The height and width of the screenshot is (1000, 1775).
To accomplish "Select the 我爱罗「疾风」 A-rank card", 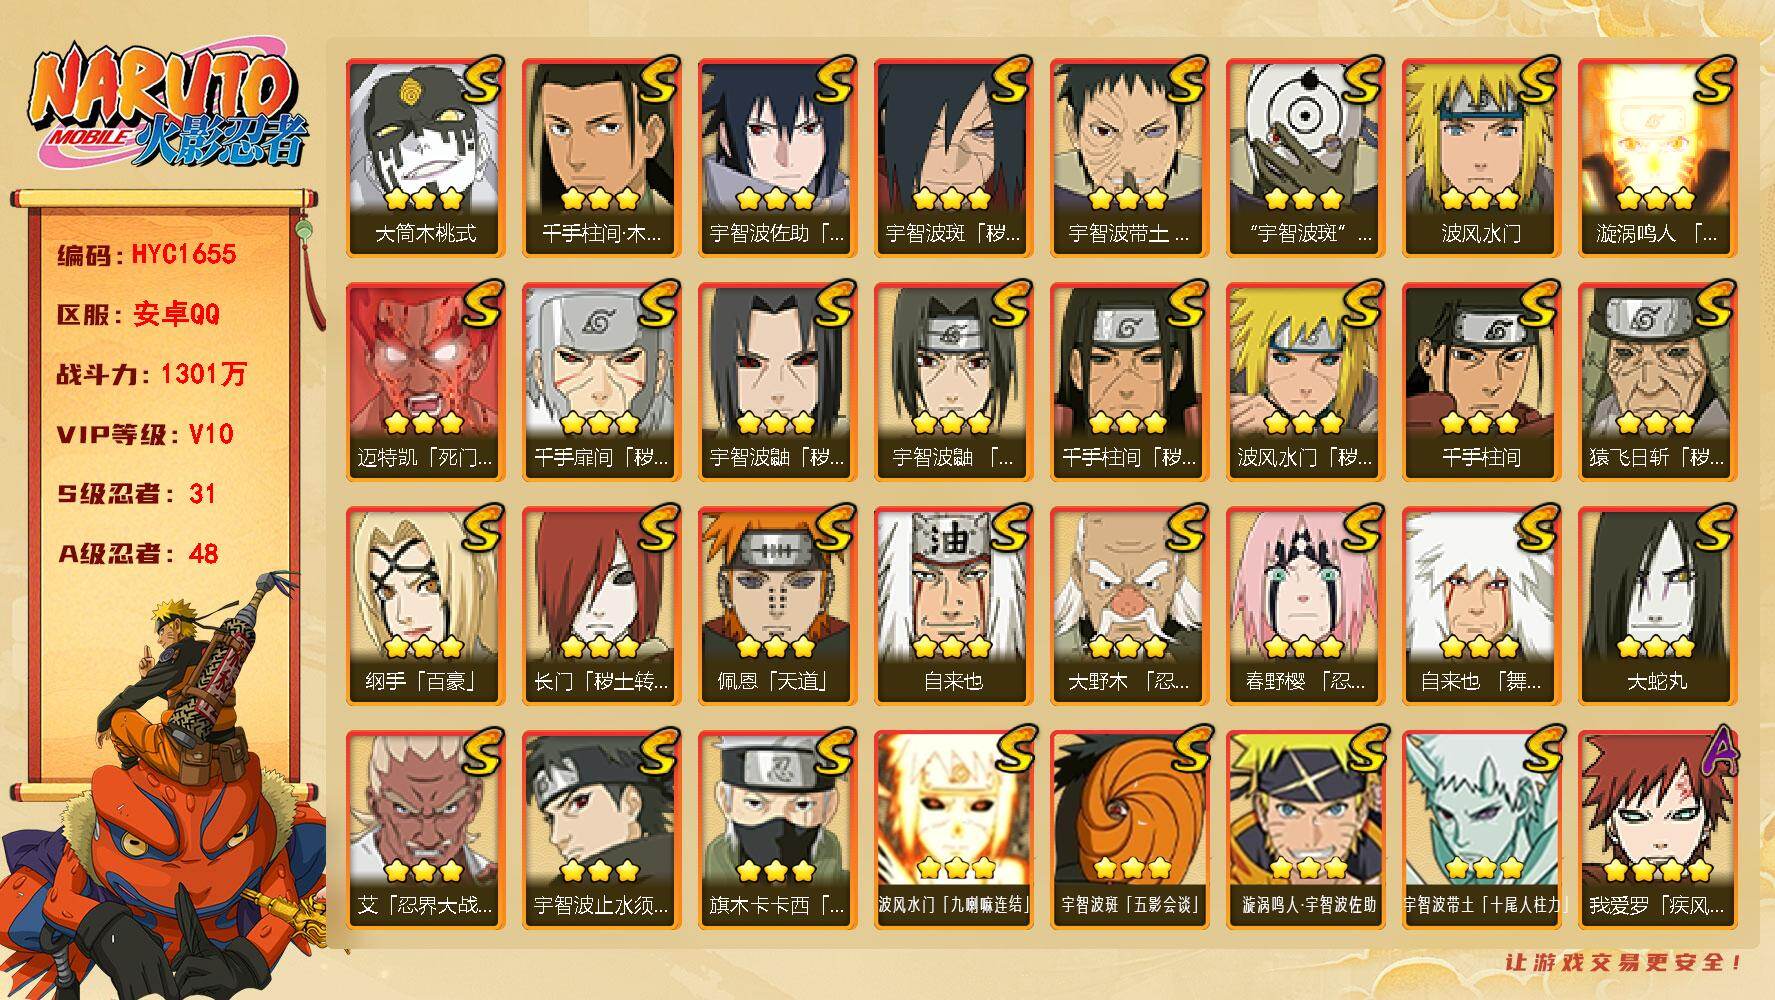I will pyautogui.click(x=1657, y=830).
